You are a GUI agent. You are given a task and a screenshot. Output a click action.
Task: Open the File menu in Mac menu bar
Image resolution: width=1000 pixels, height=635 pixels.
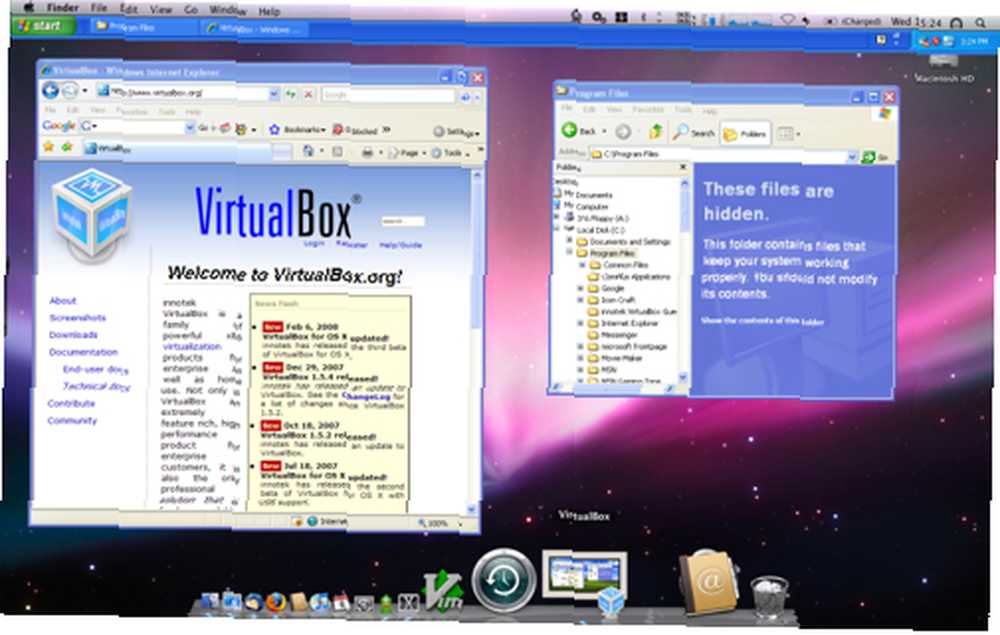pyautogui.click(x=99, y=8)
